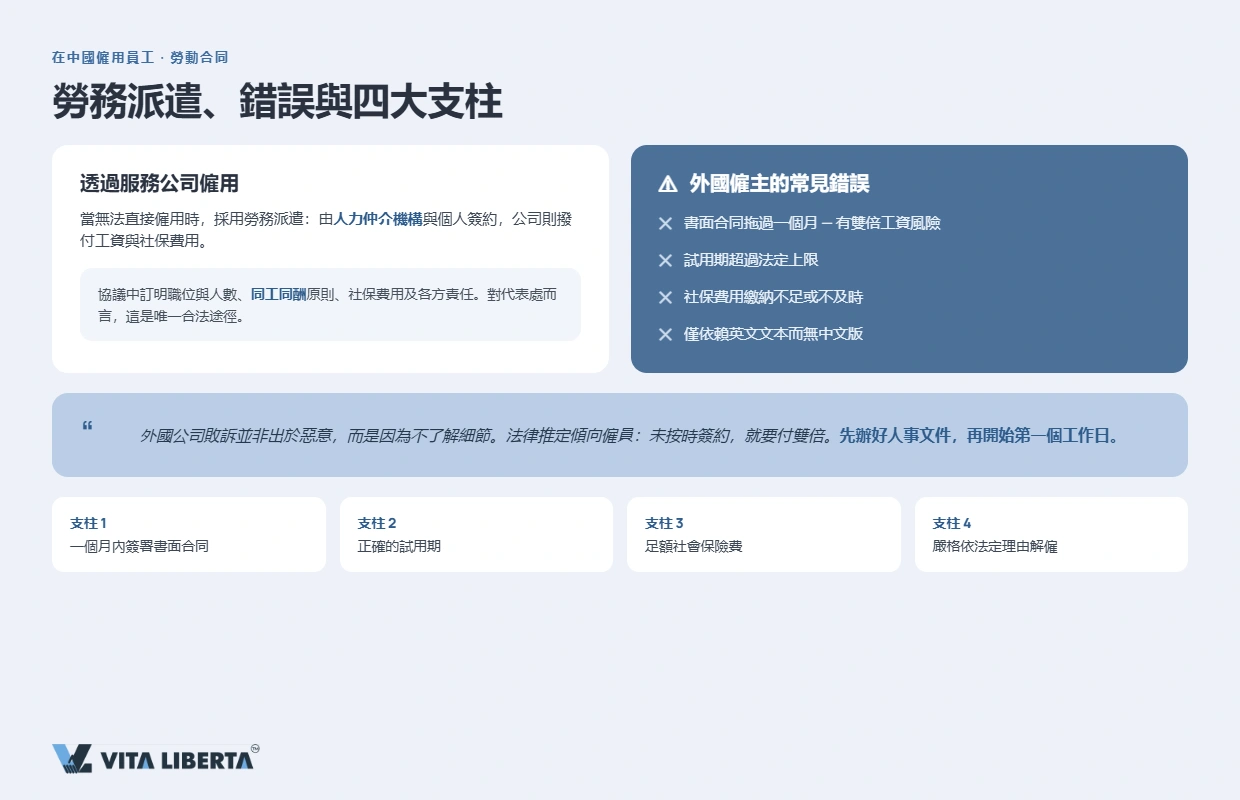Click the X icon beside 試用期超過法定上限
Viewport: 1240px width, 800px height.
665,261
